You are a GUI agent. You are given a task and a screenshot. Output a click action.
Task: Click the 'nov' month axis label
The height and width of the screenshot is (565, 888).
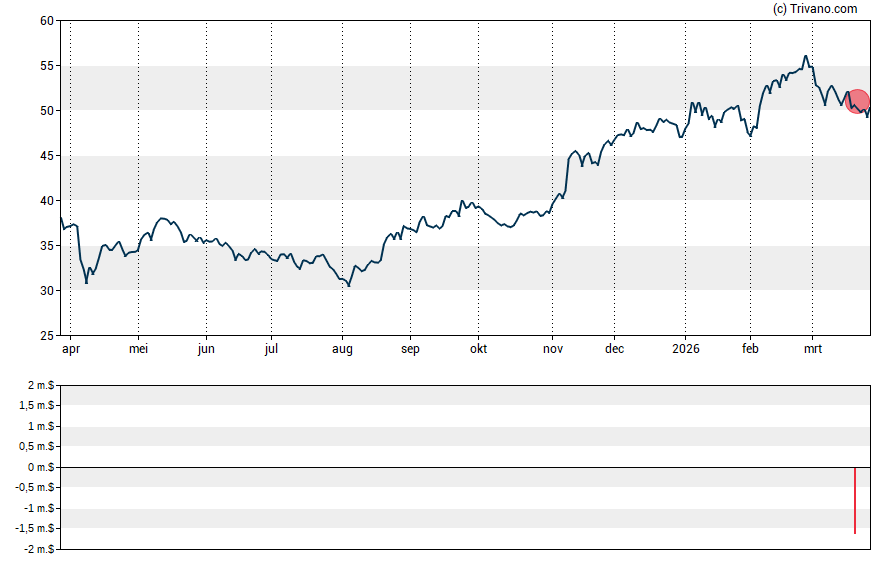(552, 349)
